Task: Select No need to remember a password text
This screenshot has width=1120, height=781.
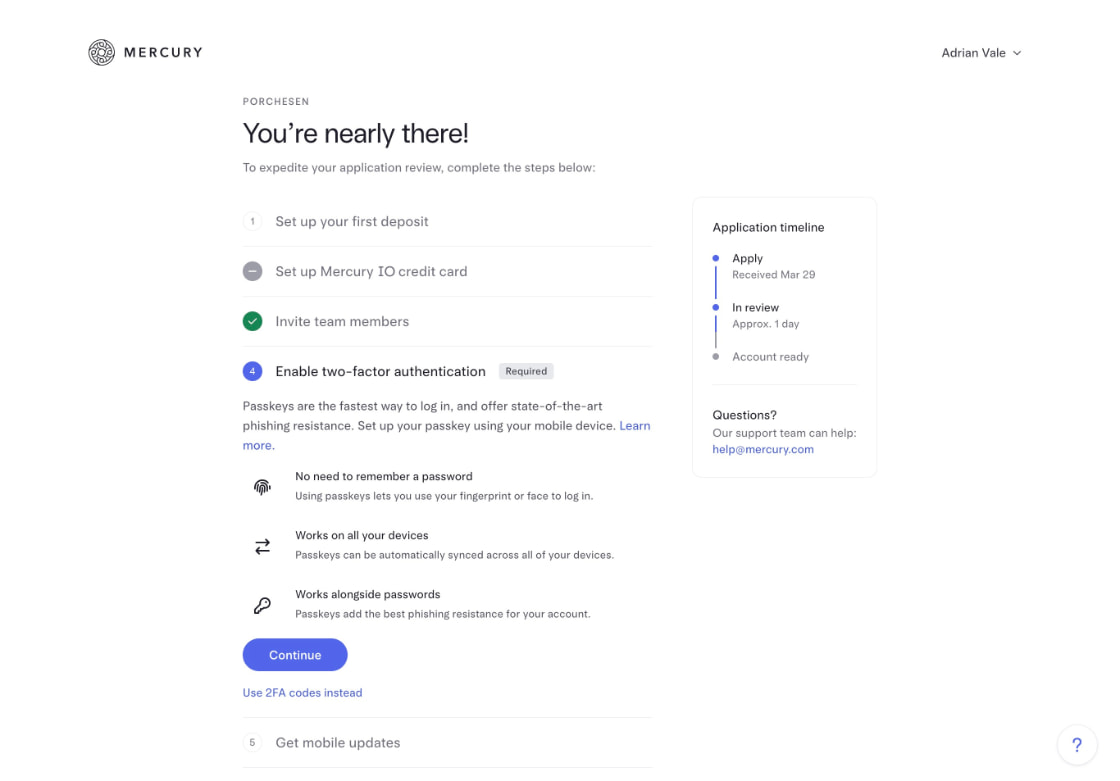Action: coord(384,477)
